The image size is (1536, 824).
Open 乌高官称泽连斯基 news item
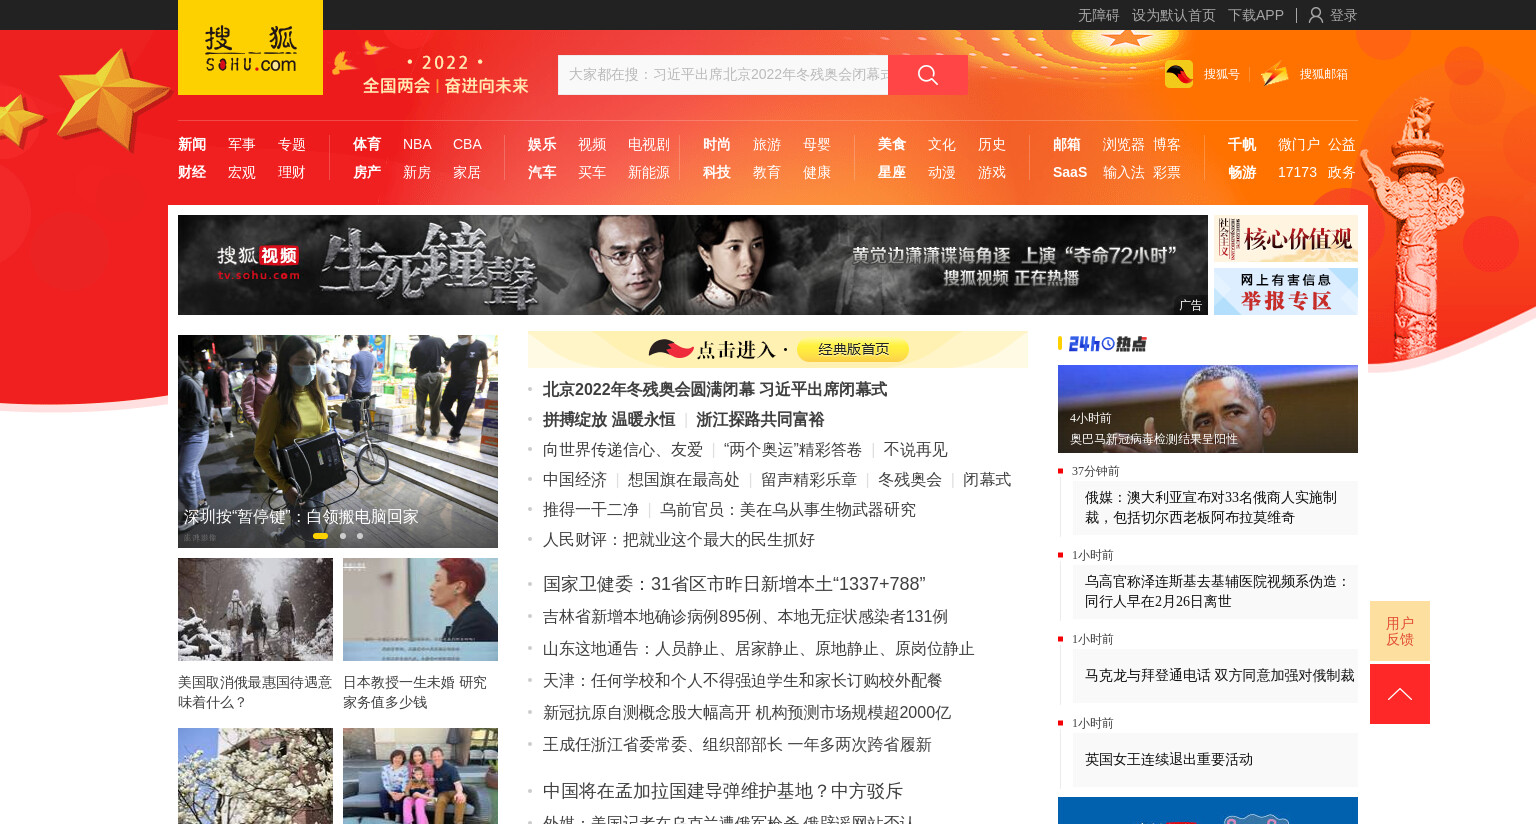1215,591
